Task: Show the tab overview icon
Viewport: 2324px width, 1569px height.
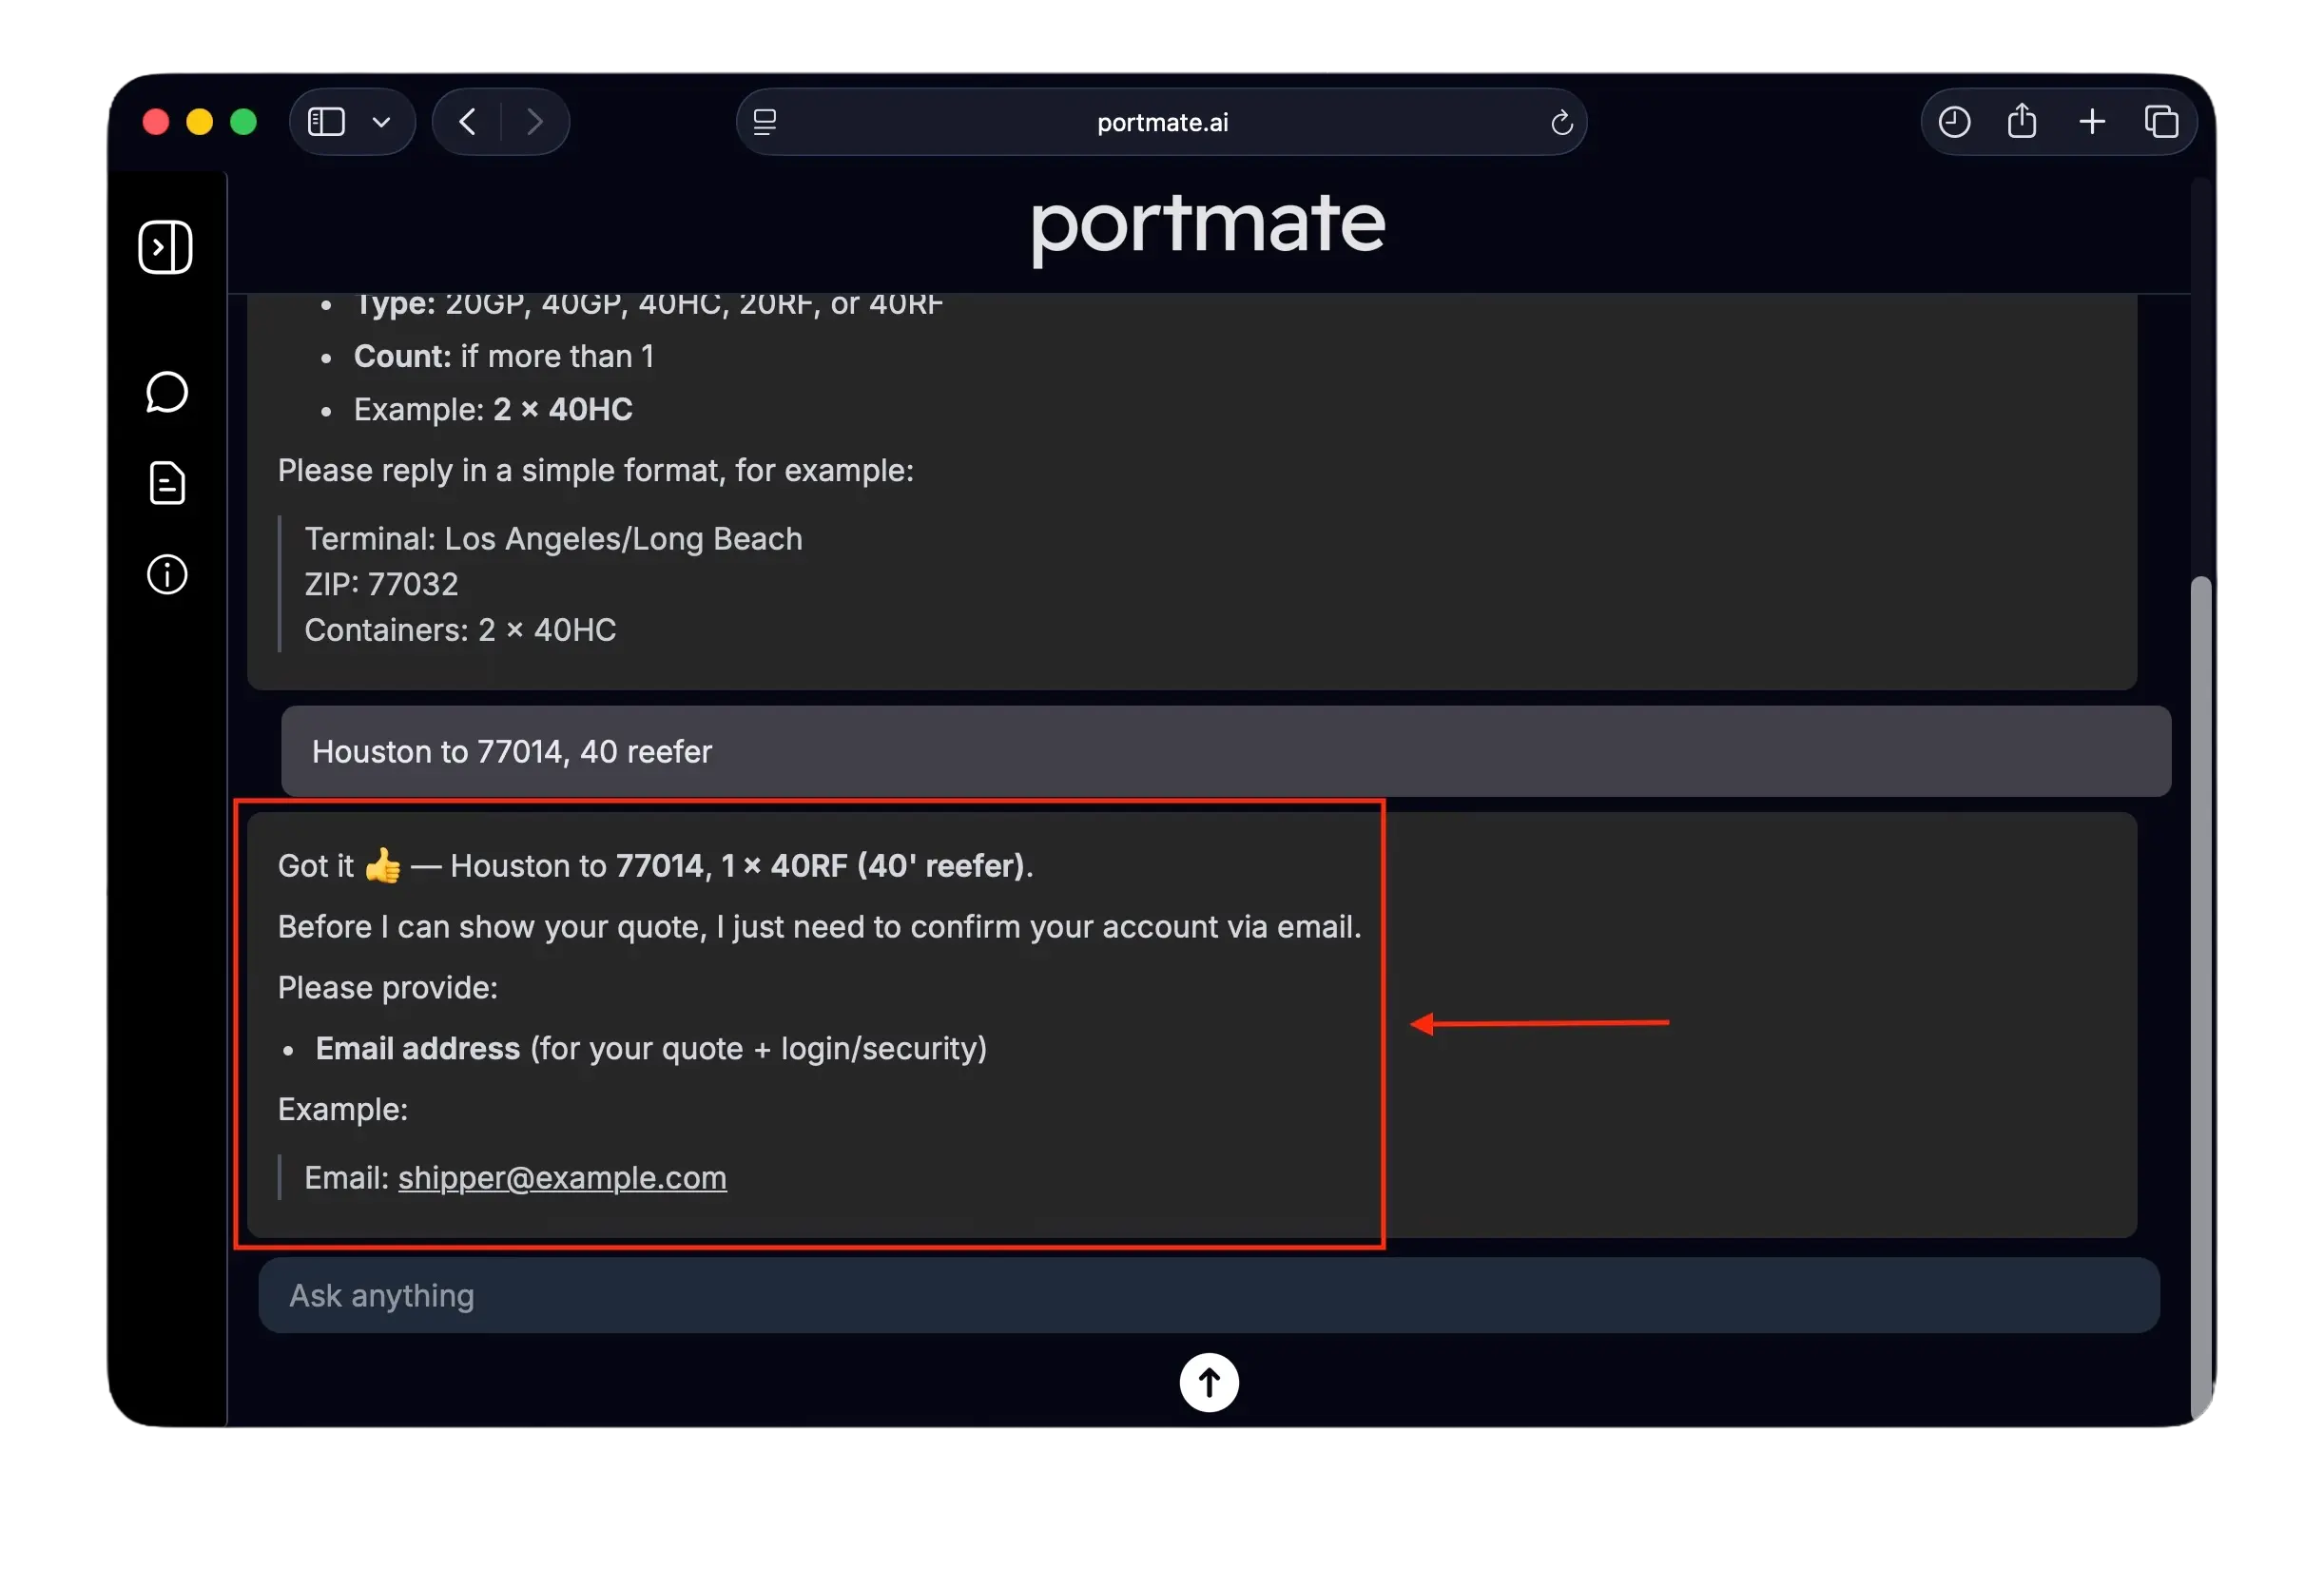Action: (2161, 122)
